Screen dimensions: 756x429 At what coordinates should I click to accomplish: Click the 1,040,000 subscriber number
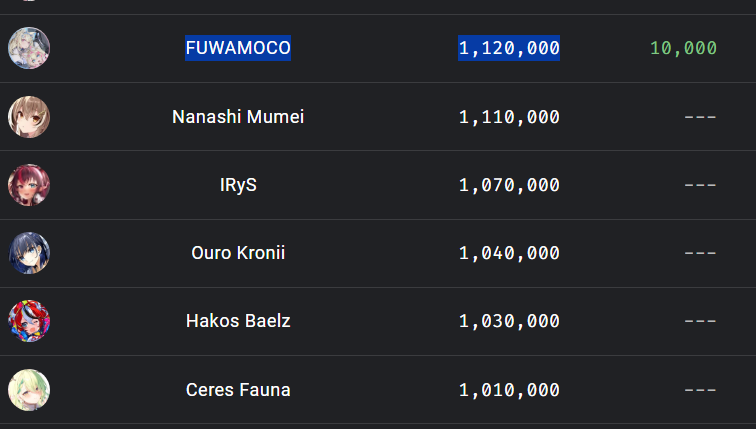(509, 253)
